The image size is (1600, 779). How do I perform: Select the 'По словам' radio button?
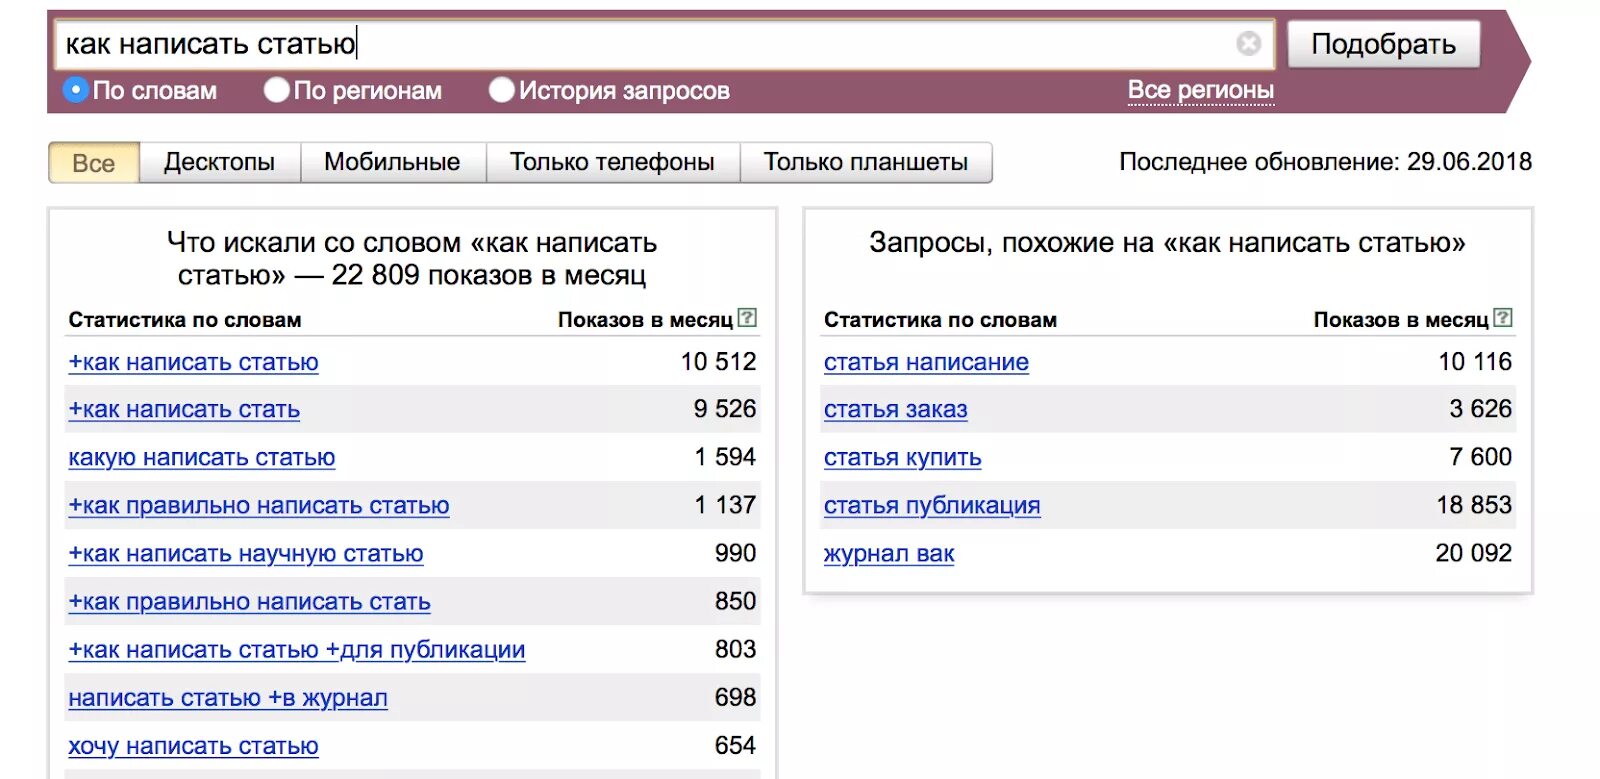pyautogui.click(x=76, y=90)
